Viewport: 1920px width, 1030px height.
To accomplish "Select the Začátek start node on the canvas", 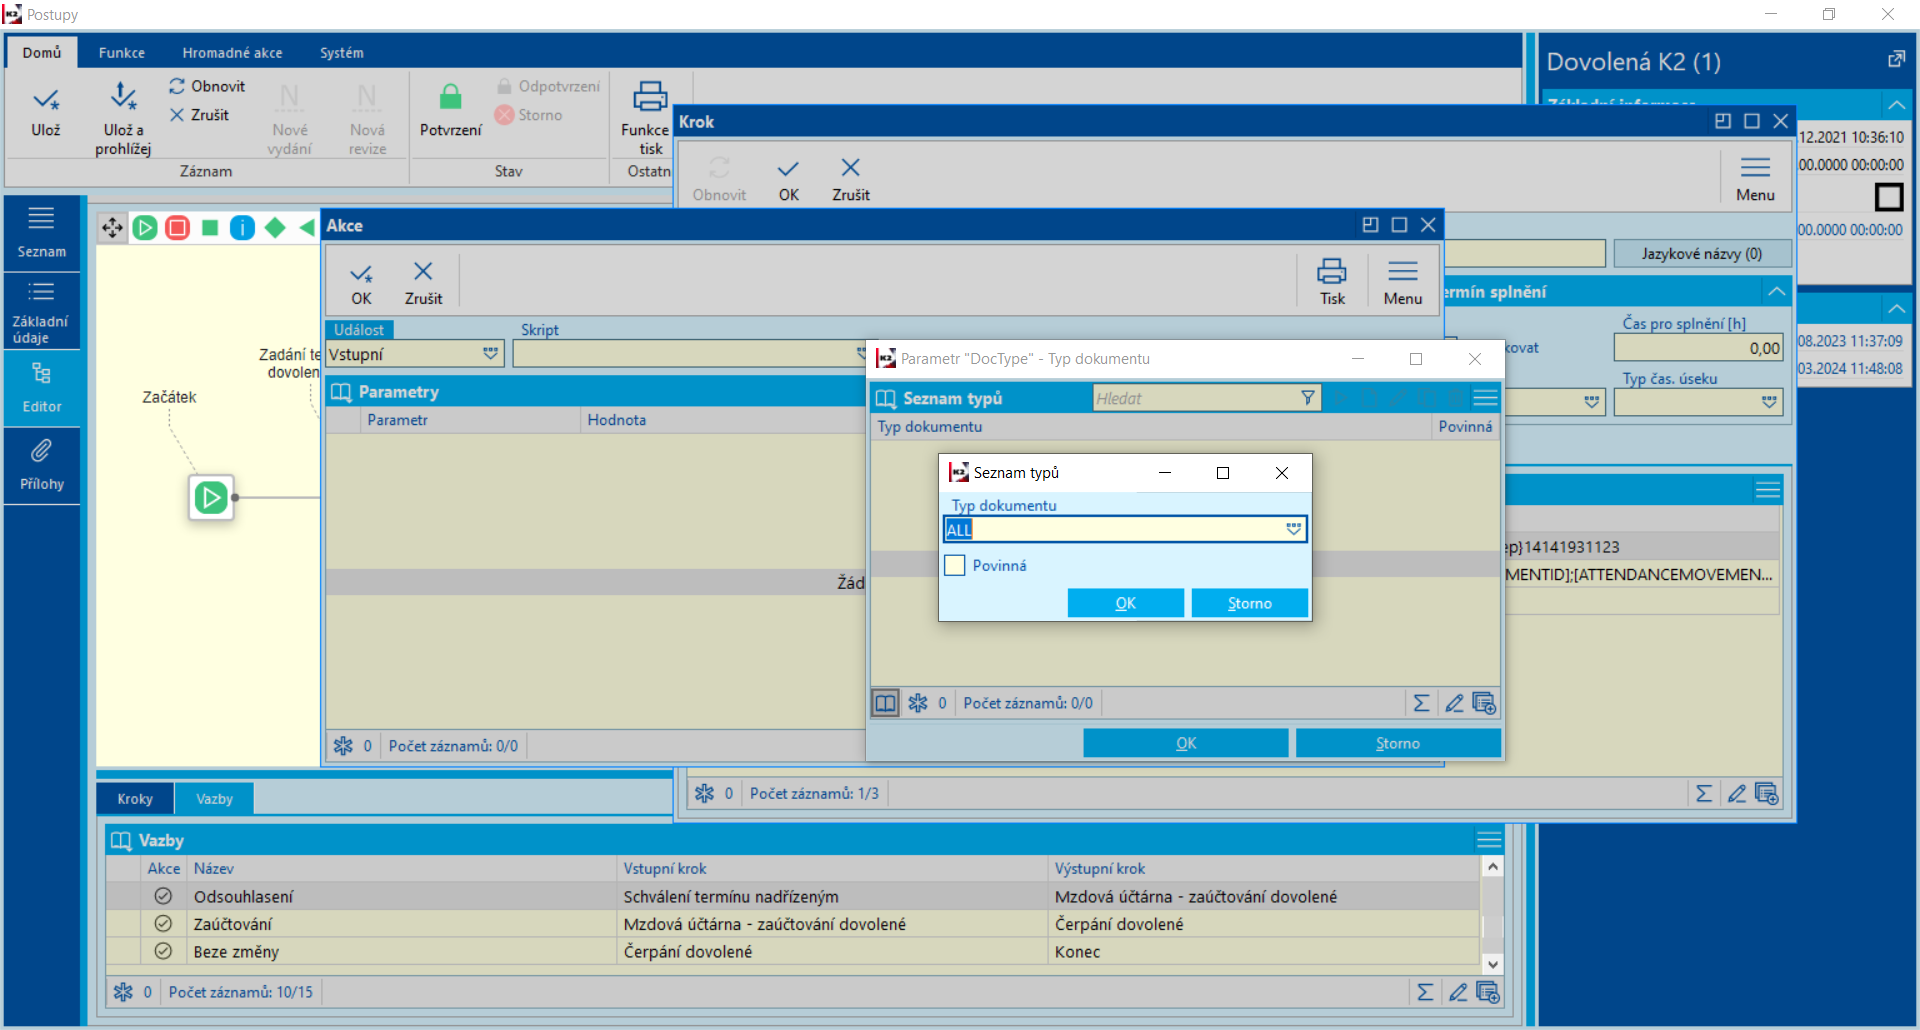I will pos(211,497).
